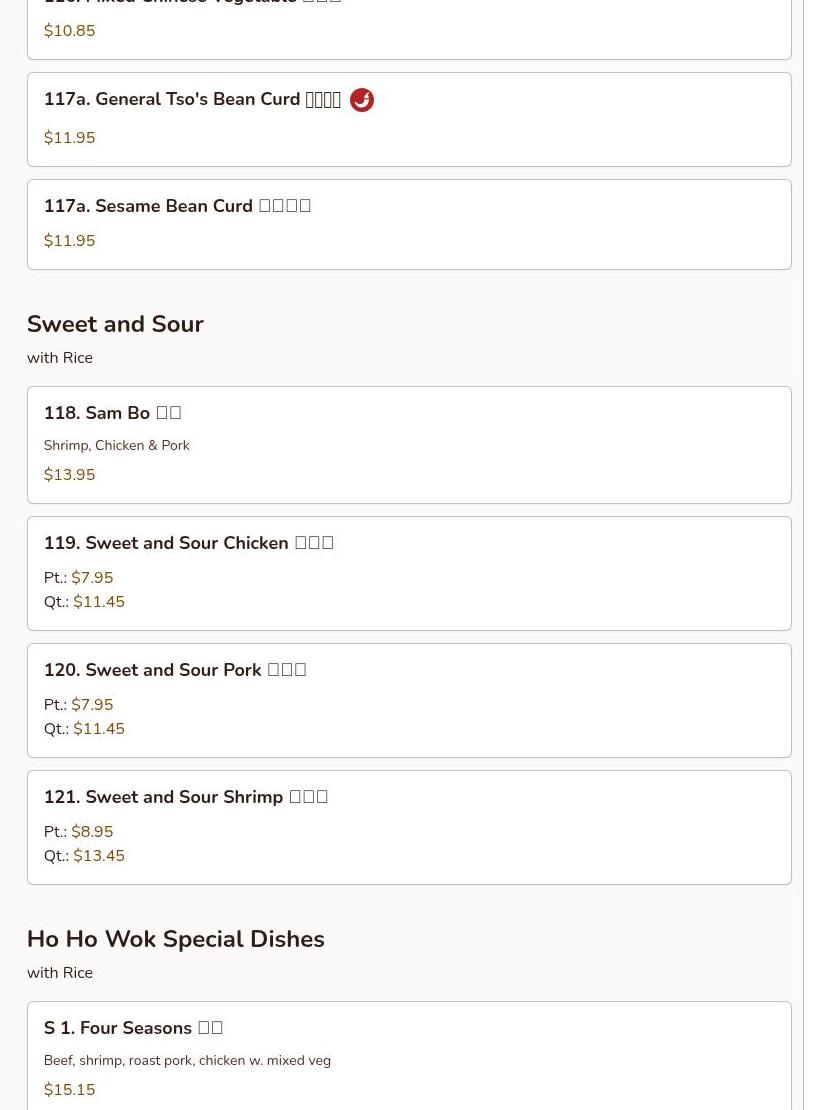This screenshot has height=1110, width=824.
Task: Click the spicy chili pepper icon
Action: pos(362,100)
